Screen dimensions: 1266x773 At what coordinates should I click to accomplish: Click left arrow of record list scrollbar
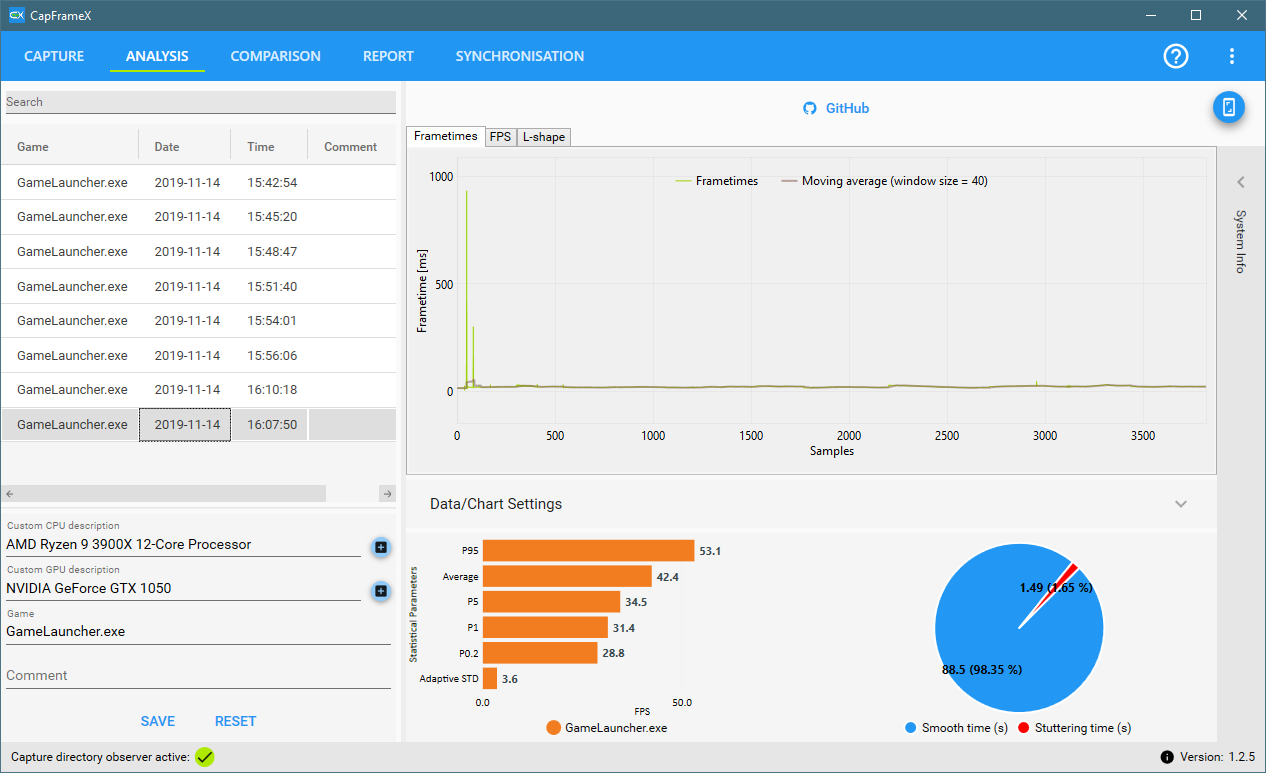click(10, 493)
